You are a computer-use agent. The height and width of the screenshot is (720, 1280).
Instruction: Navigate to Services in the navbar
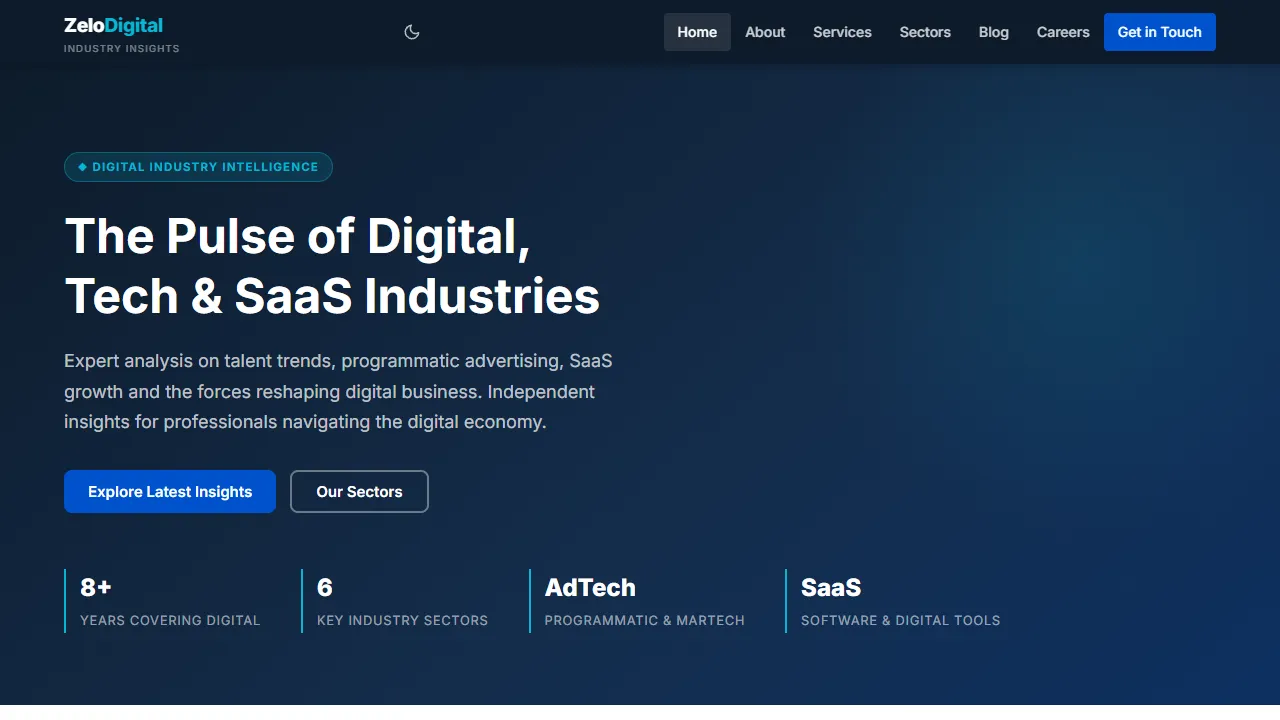coord(842,32)
